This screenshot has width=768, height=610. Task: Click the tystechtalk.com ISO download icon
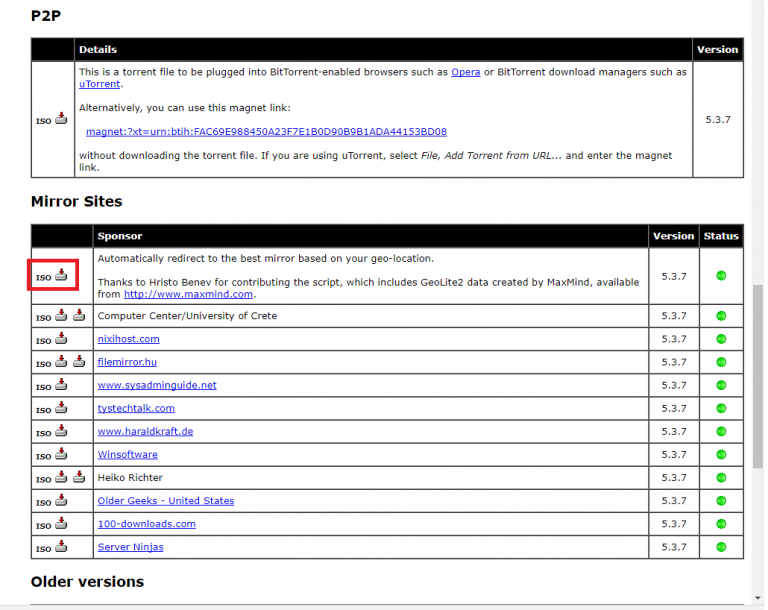tap(61, 408)
